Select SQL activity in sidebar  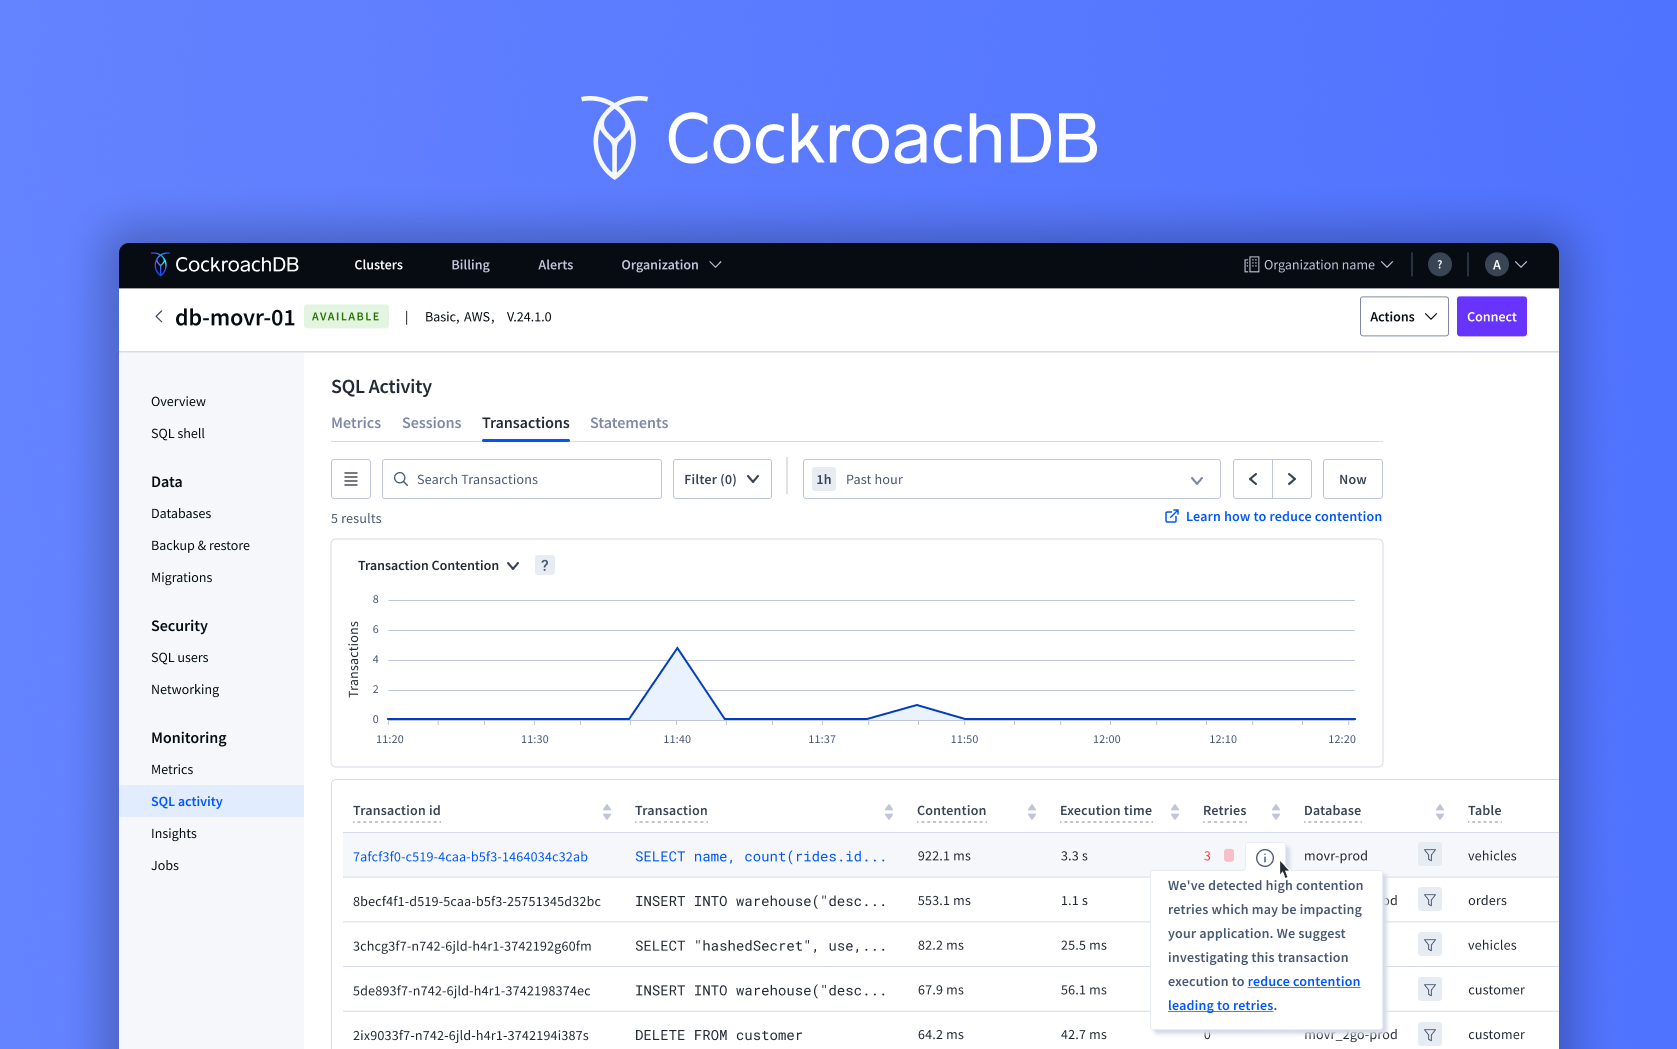pos(211,801)
